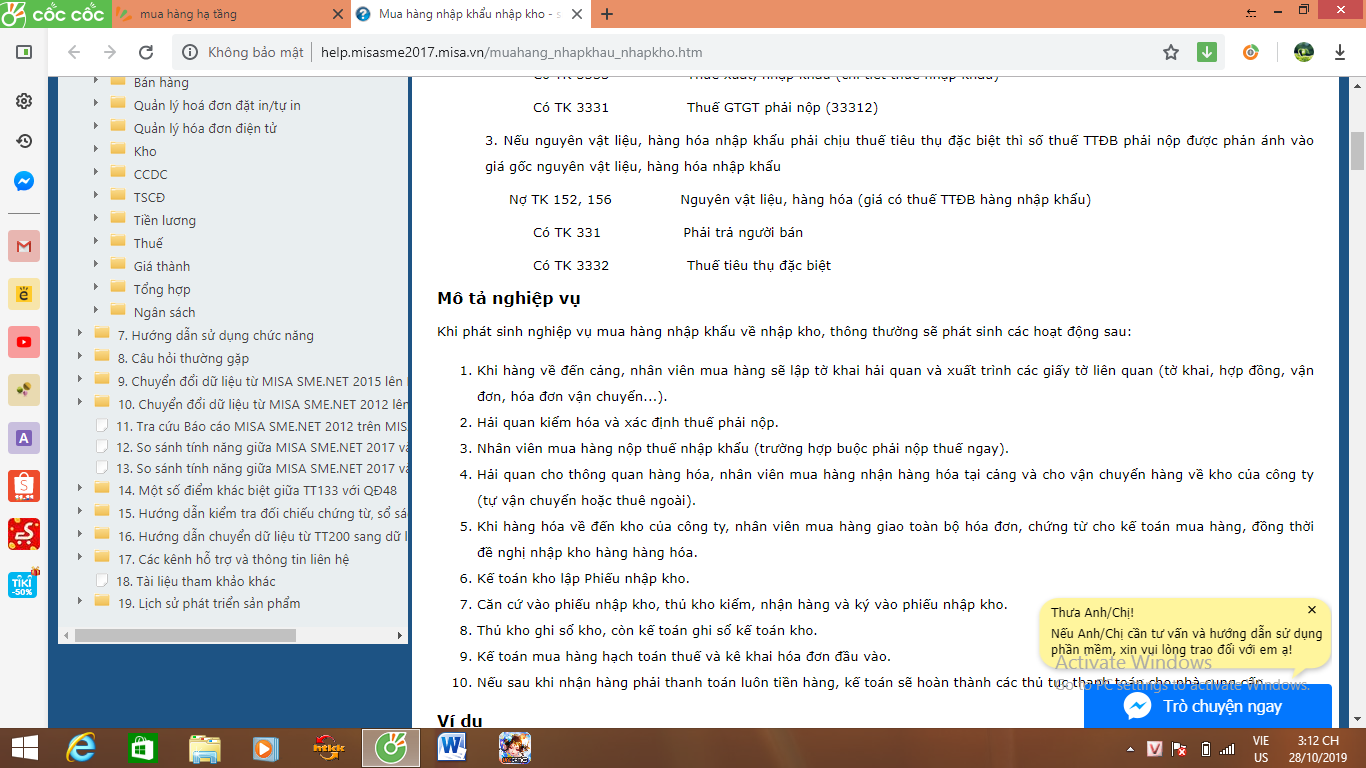The image size is (1366, 768).
Task: Open Windows Store from taskbar
Action: (142, 748)
